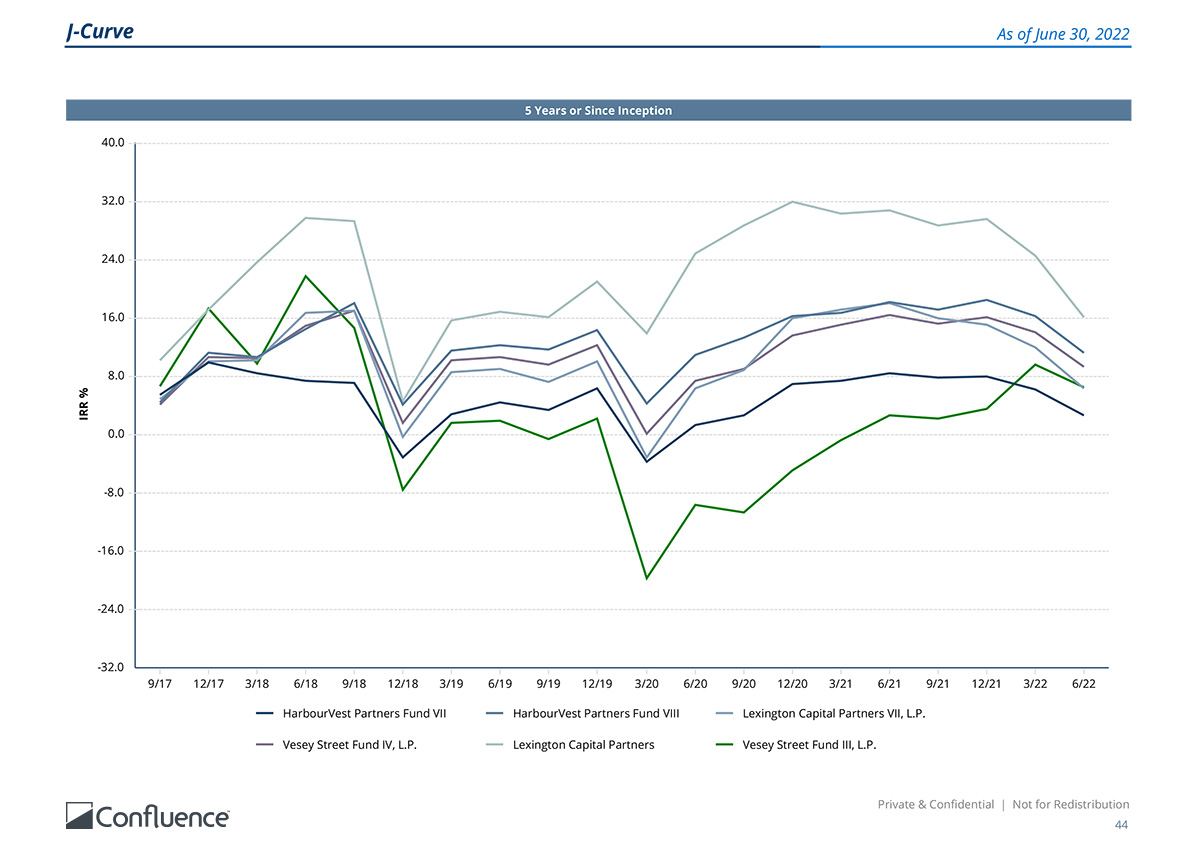1200x848 pixels.
Task: Click the Confluence logo icon
Action: pos(80,815)
